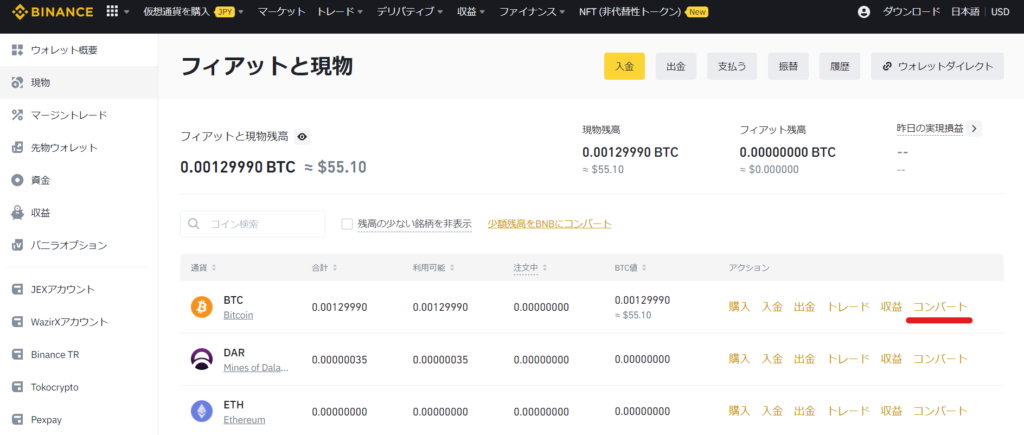Change currency via USD
Image resolution: width=1024 pixels, height=435 pixels.
click(1000, 12)
